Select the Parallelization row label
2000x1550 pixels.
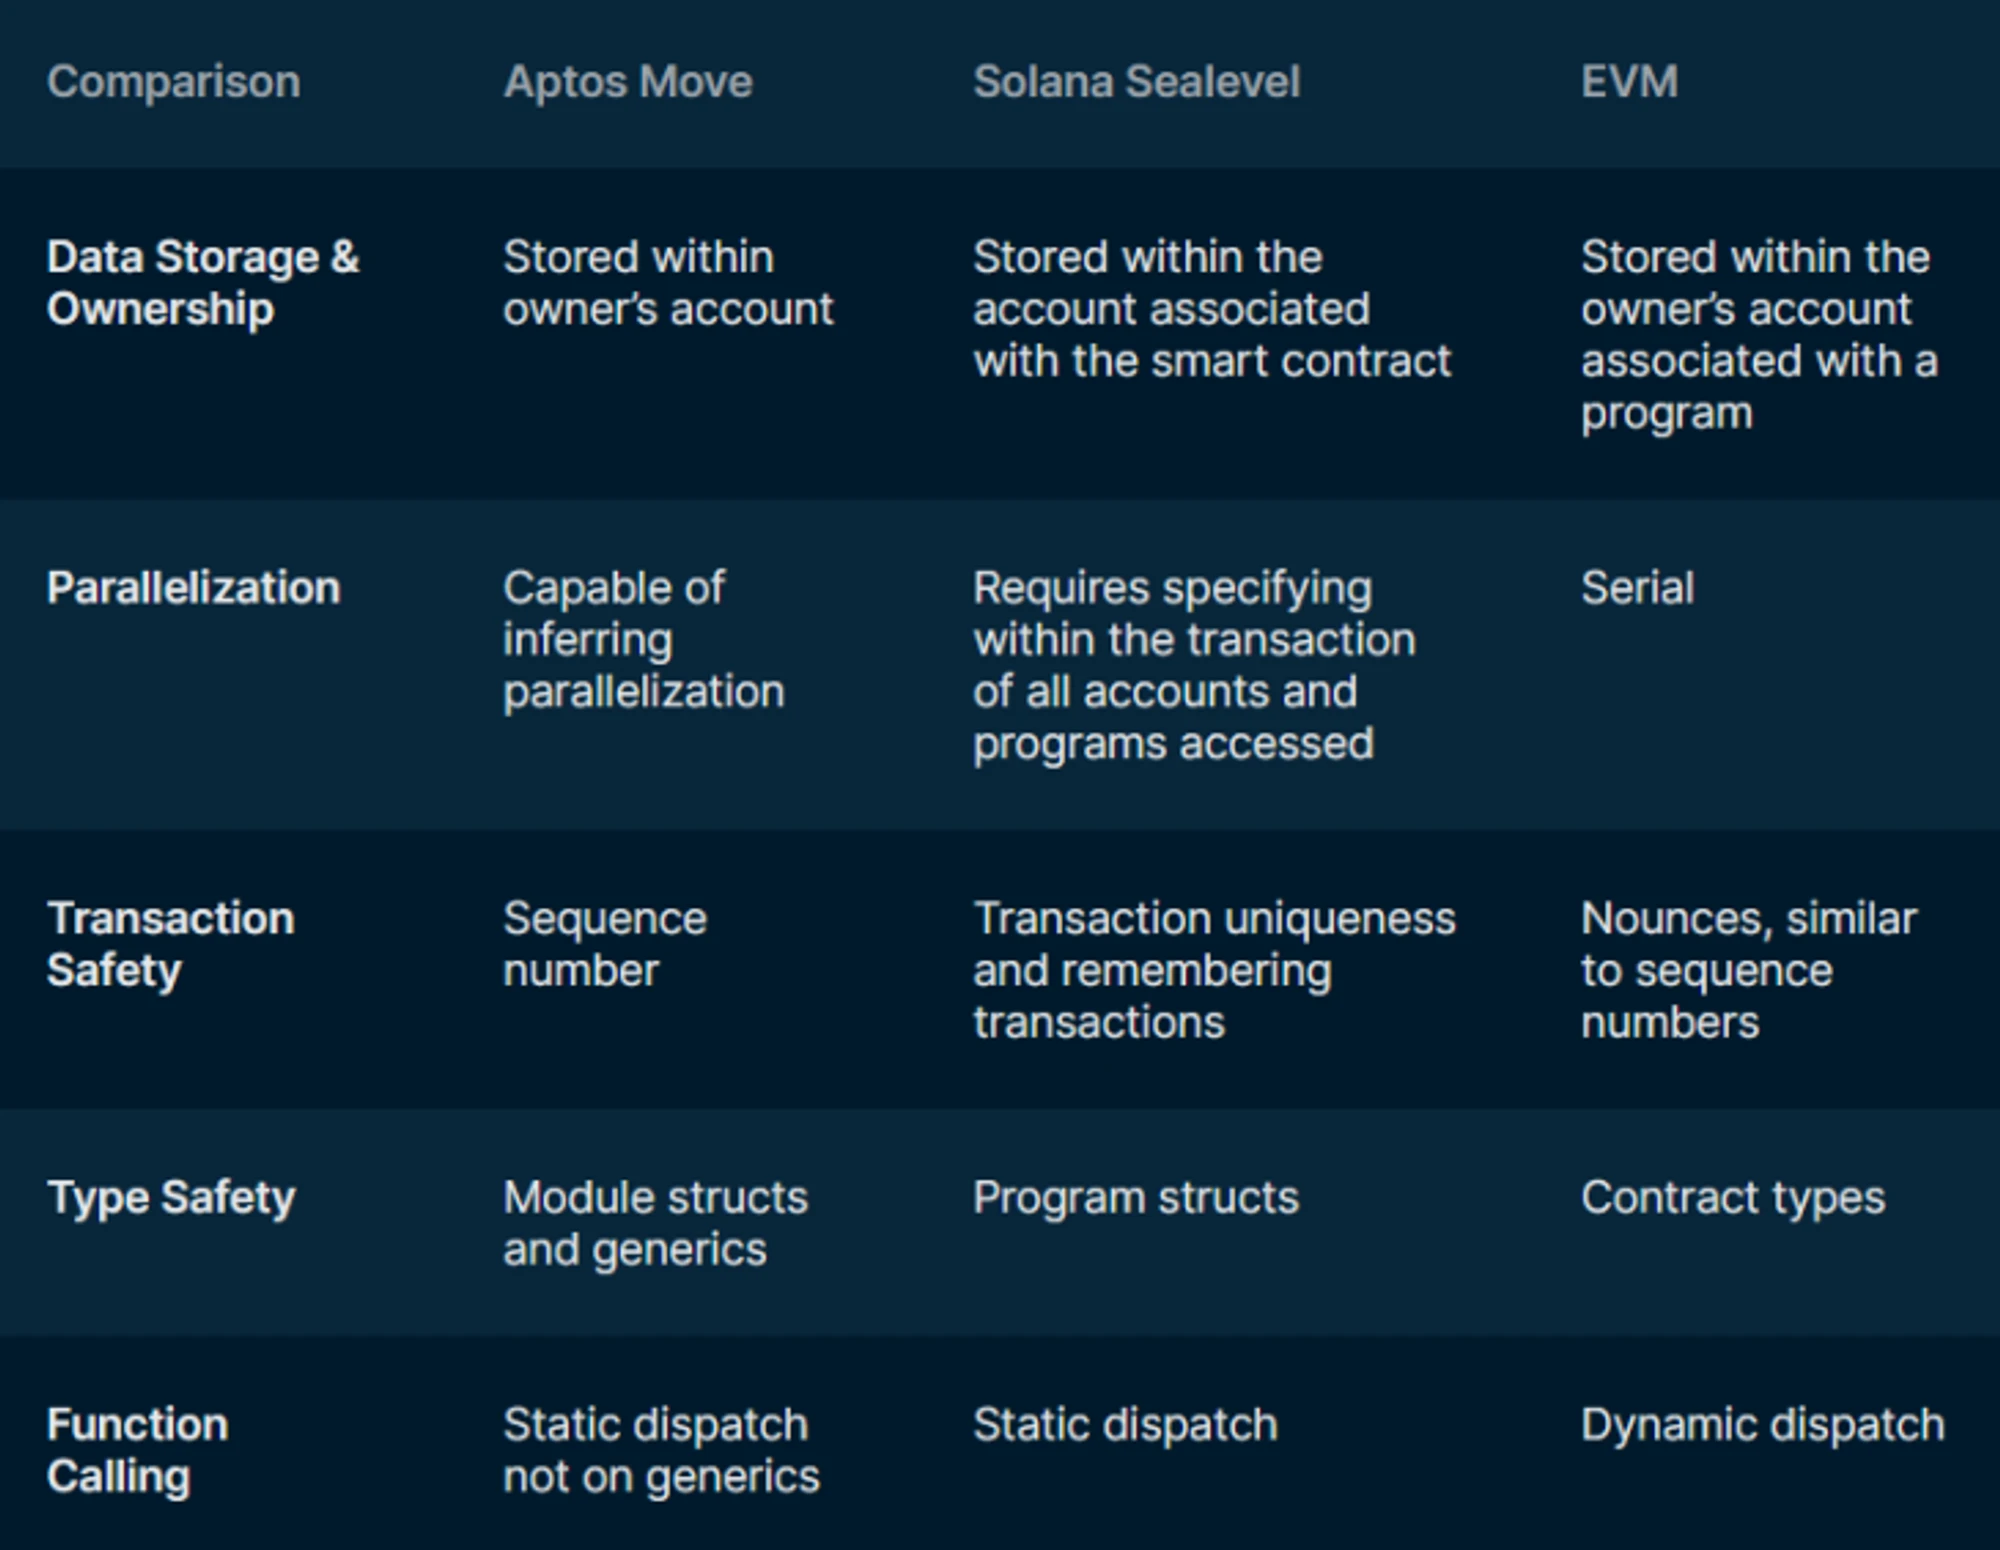coord(193,588)
